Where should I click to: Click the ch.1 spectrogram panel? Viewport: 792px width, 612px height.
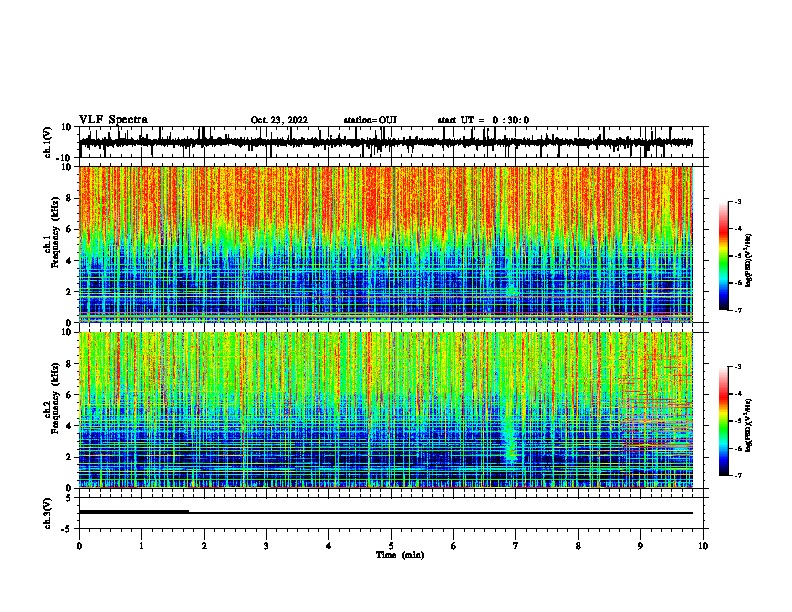386,244
